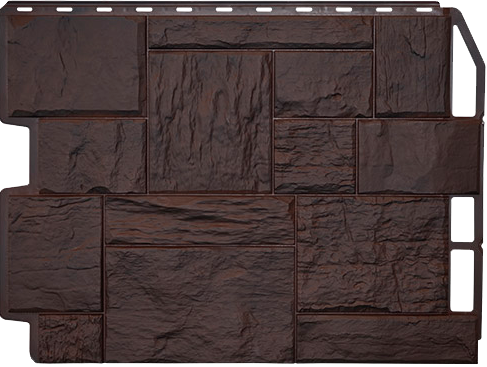Select the wide horizontal stone along the top
Image resolution: width=487 pixels, height=367 pixels.
point(261,32)
